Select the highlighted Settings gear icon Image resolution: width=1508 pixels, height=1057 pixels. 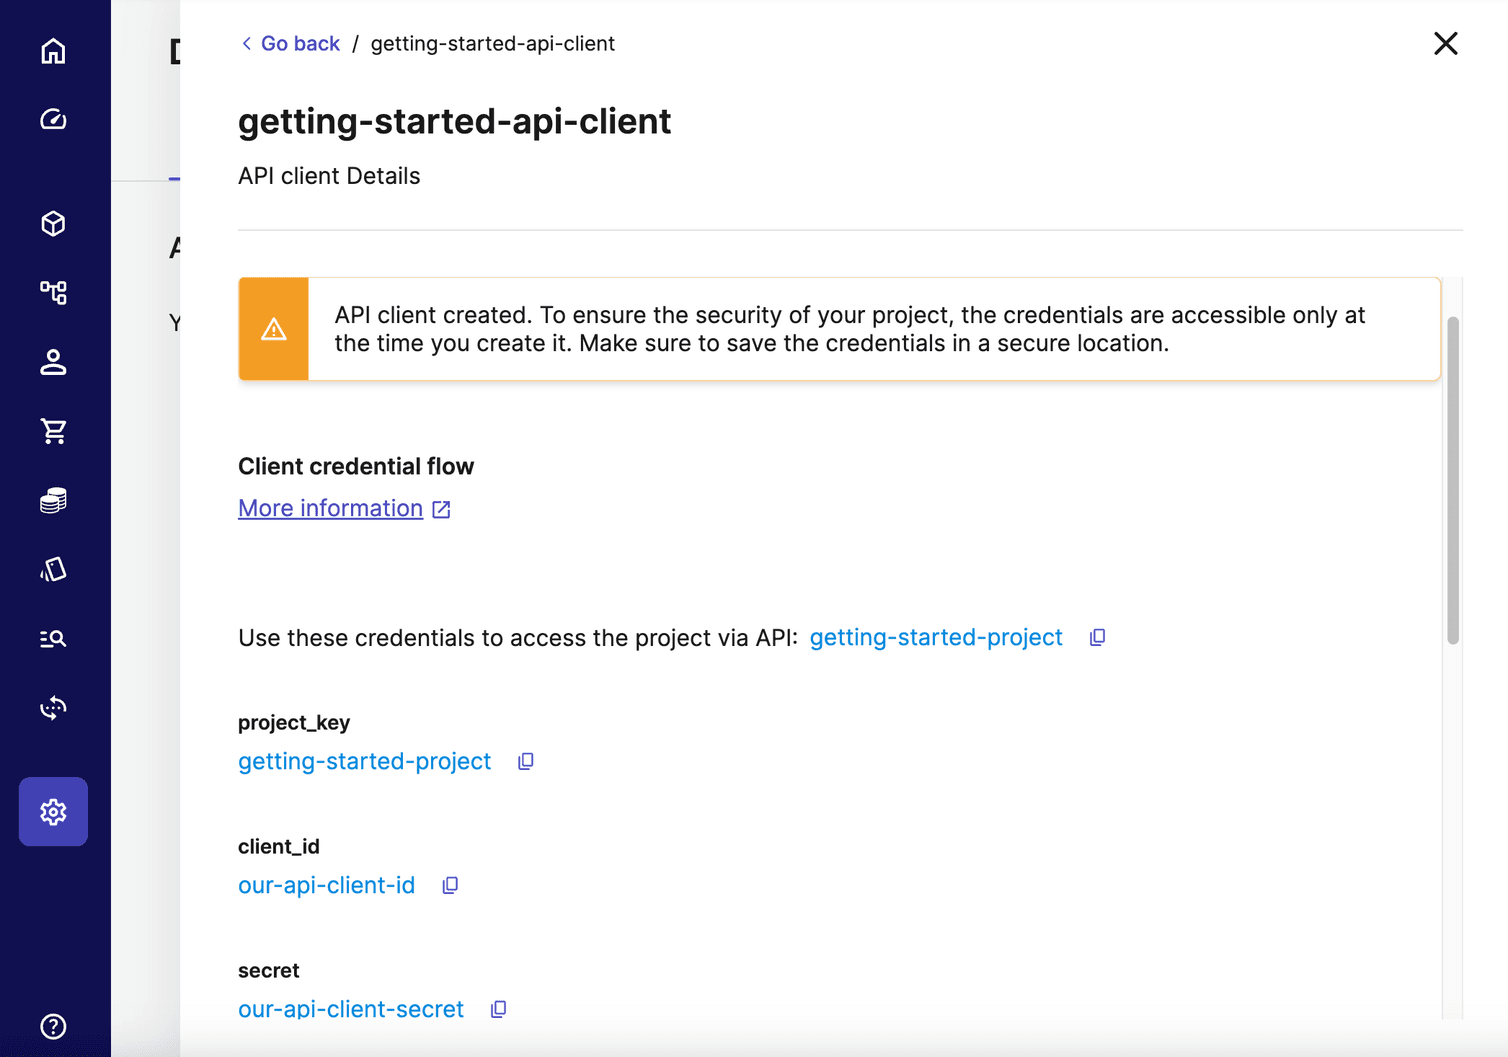pos(53,812)
